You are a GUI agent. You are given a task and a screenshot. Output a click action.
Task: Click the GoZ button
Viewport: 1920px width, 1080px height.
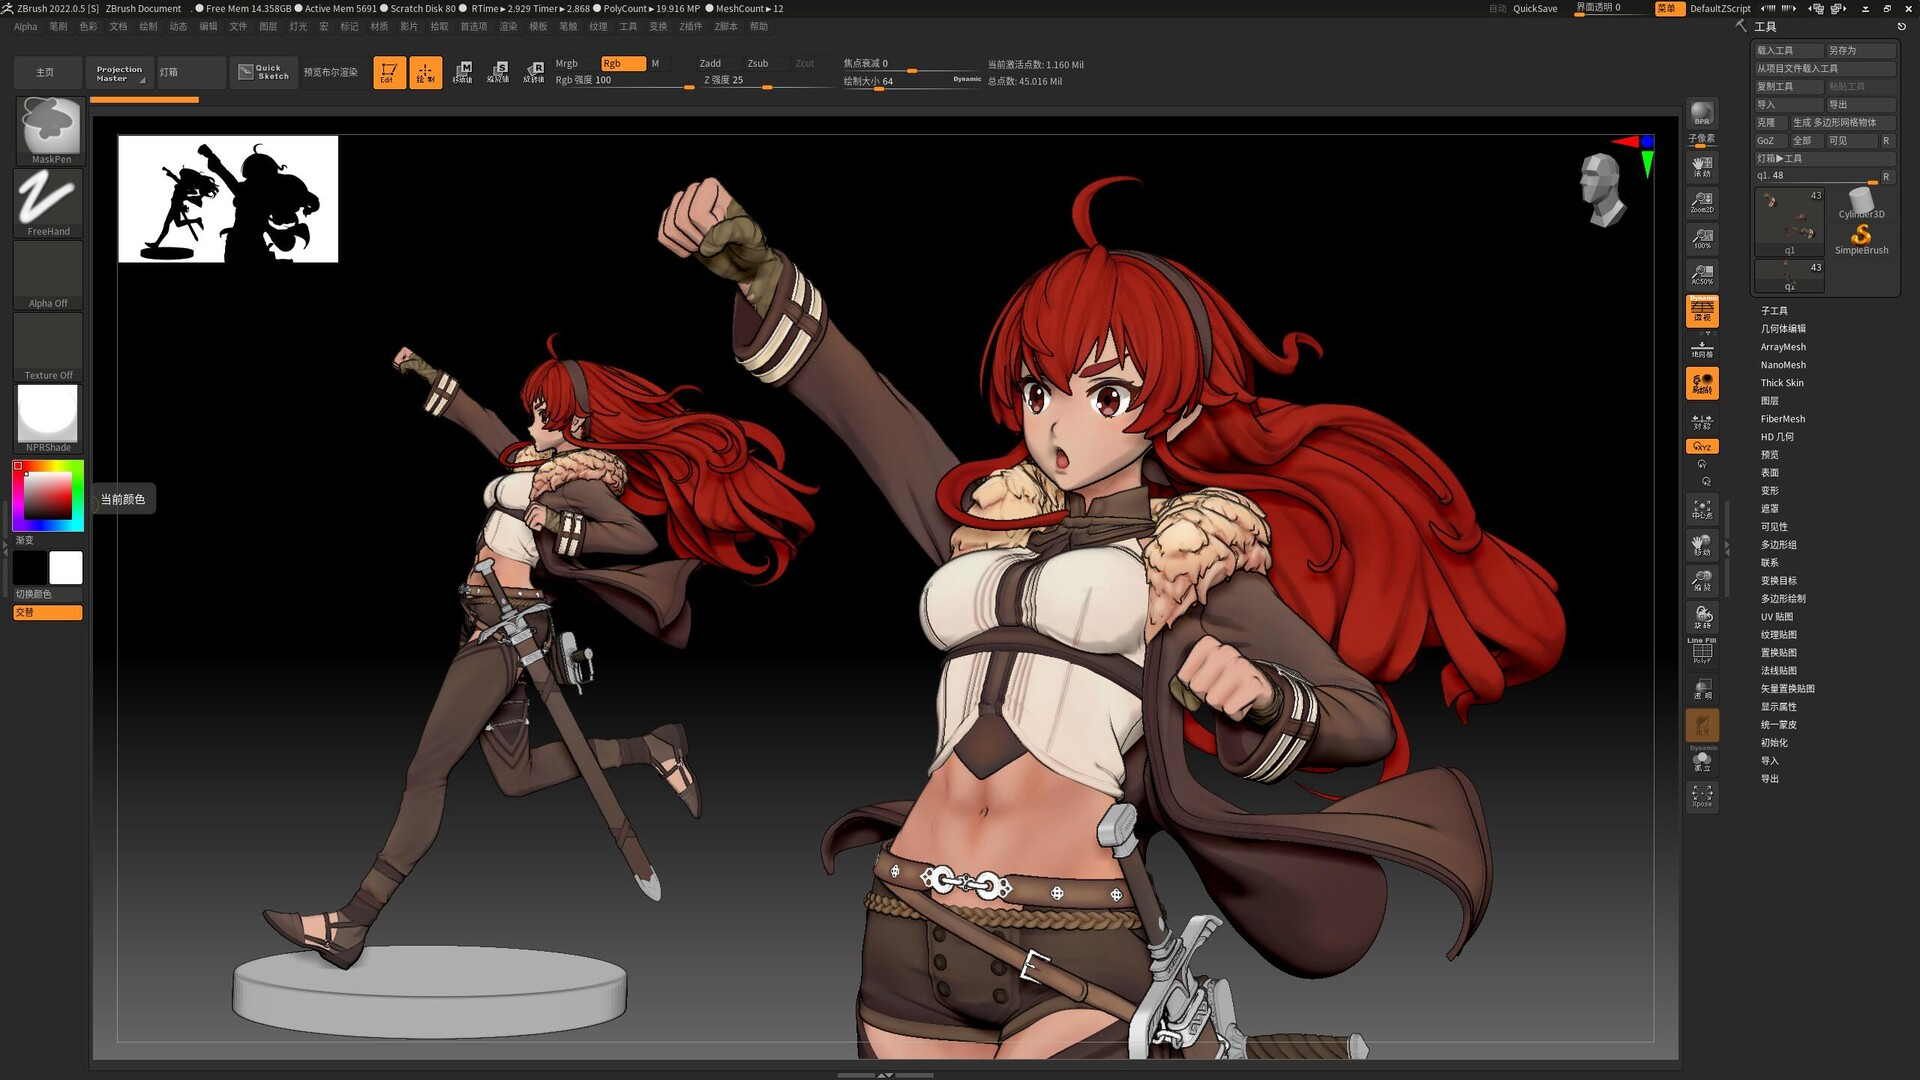[x=1770, y=141]
